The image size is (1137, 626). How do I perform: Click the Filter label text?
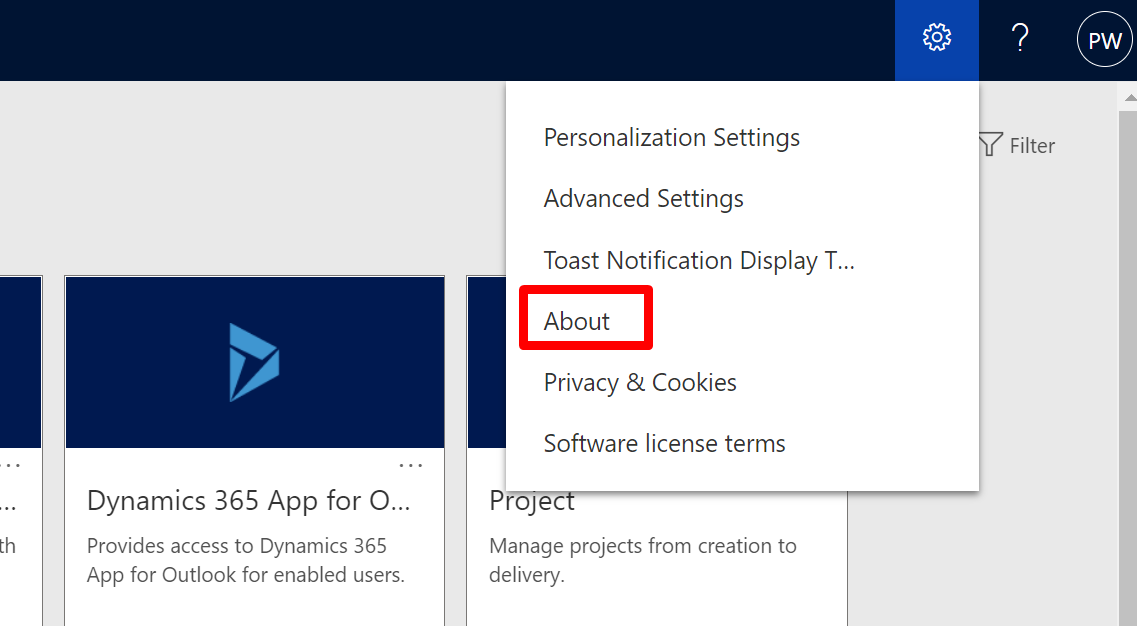pos(1032,146)
